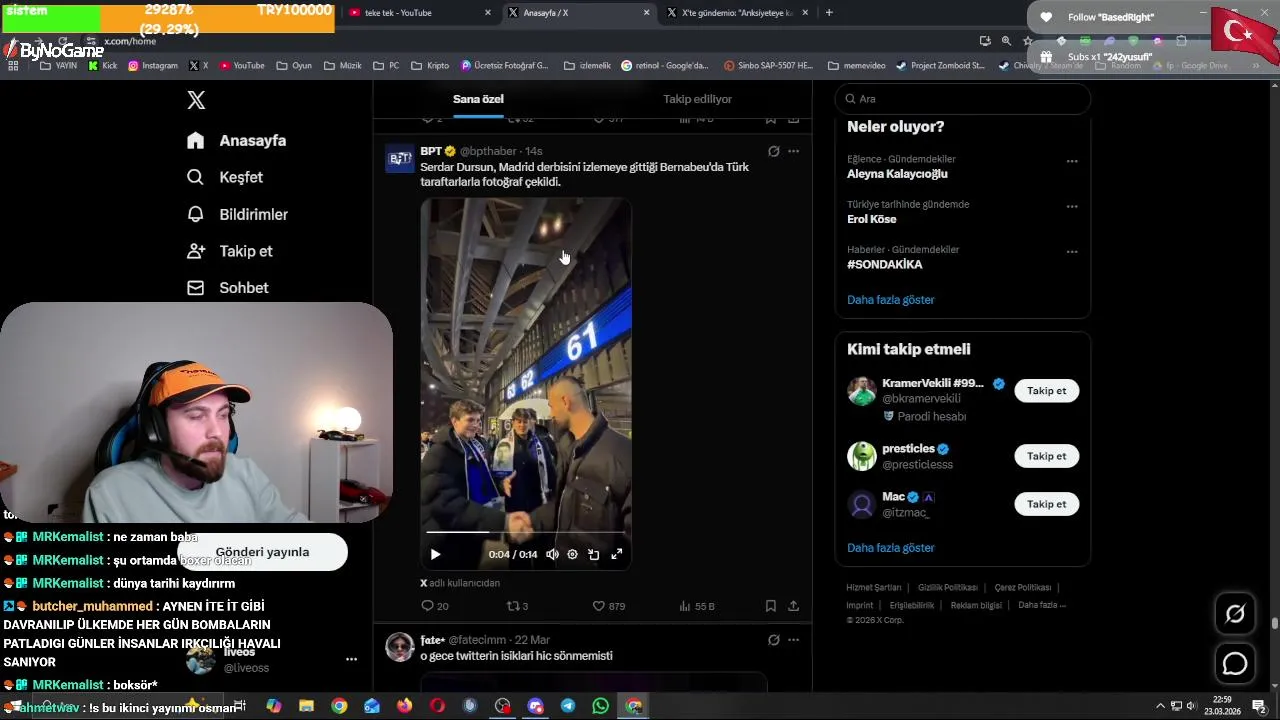Image resolution: width=1280 pixels, height=720 pixels.
Task: Follow KramerVekili account
Action: pos(1046,391)
